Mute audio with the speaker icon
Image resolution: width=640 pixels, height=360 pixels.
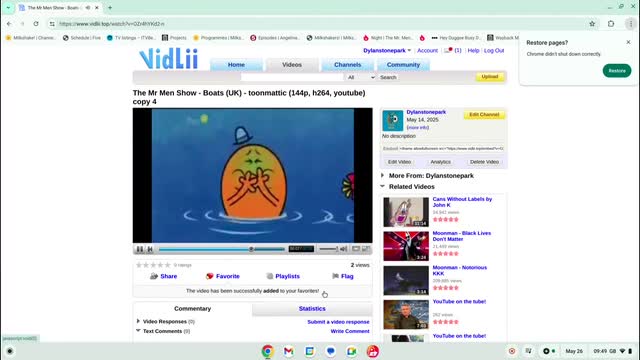click(344, 249)
